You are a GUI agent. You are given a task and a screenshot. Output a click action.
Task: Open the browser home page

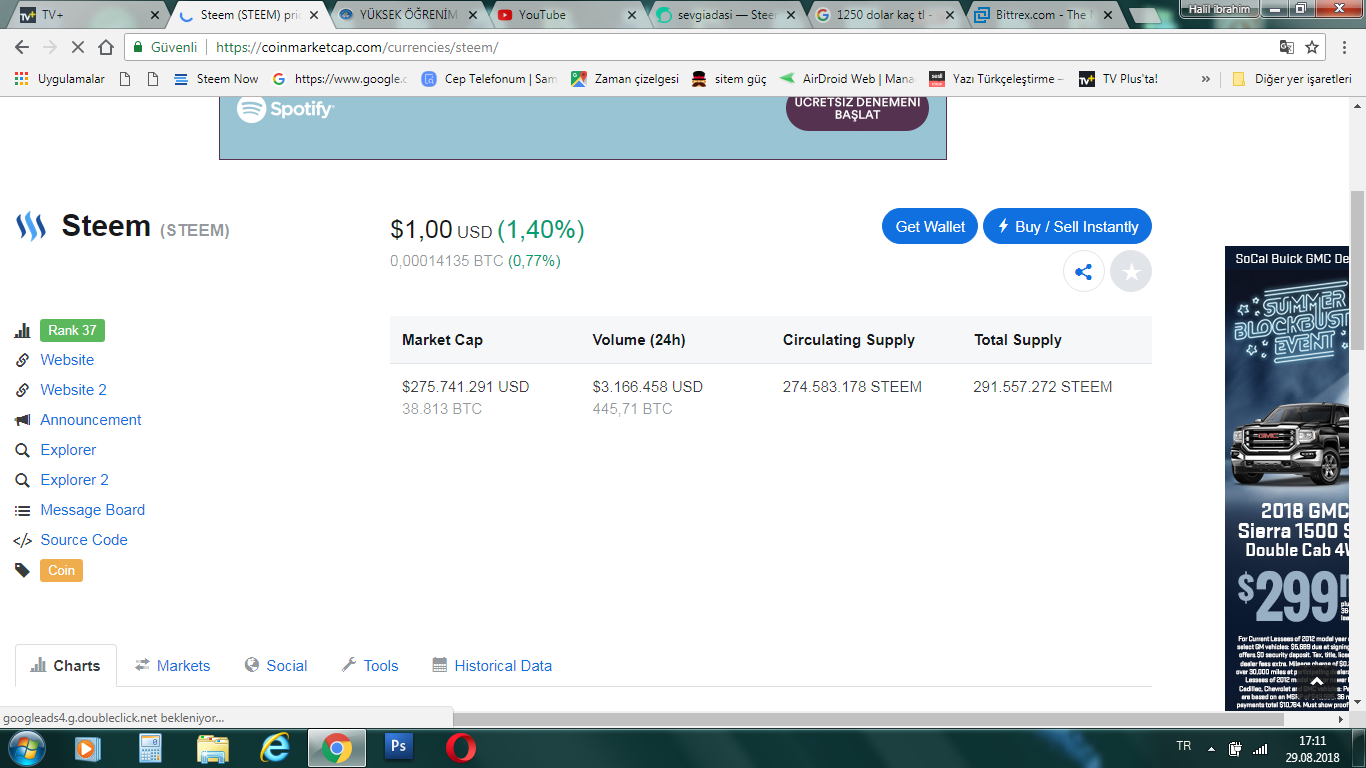click(106, 47)
